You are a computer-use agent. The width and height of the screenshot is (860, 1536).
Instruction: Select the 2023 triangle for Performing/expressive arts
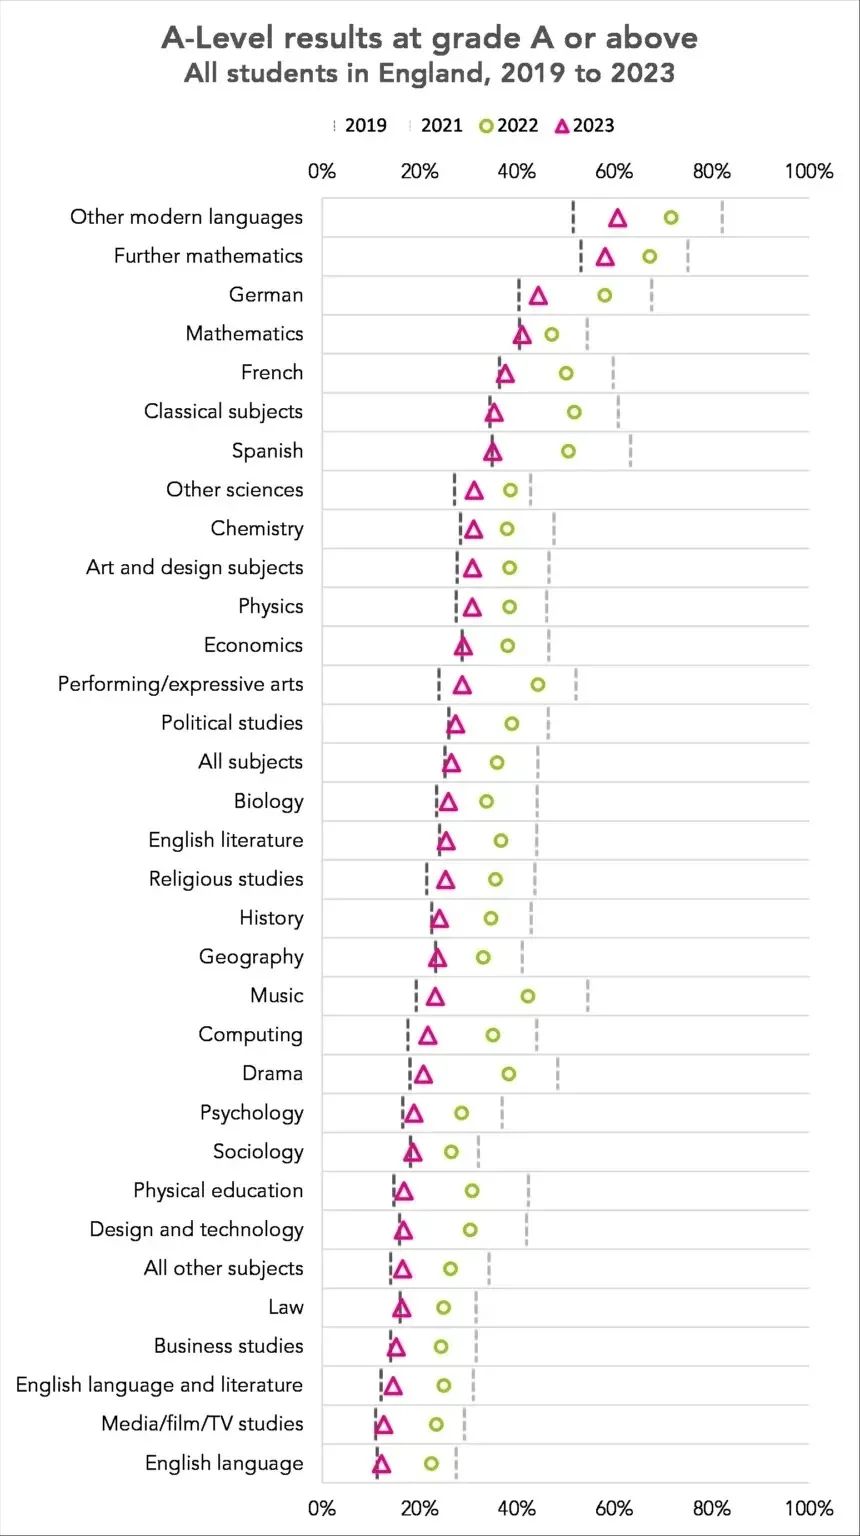tap(462, 685)
